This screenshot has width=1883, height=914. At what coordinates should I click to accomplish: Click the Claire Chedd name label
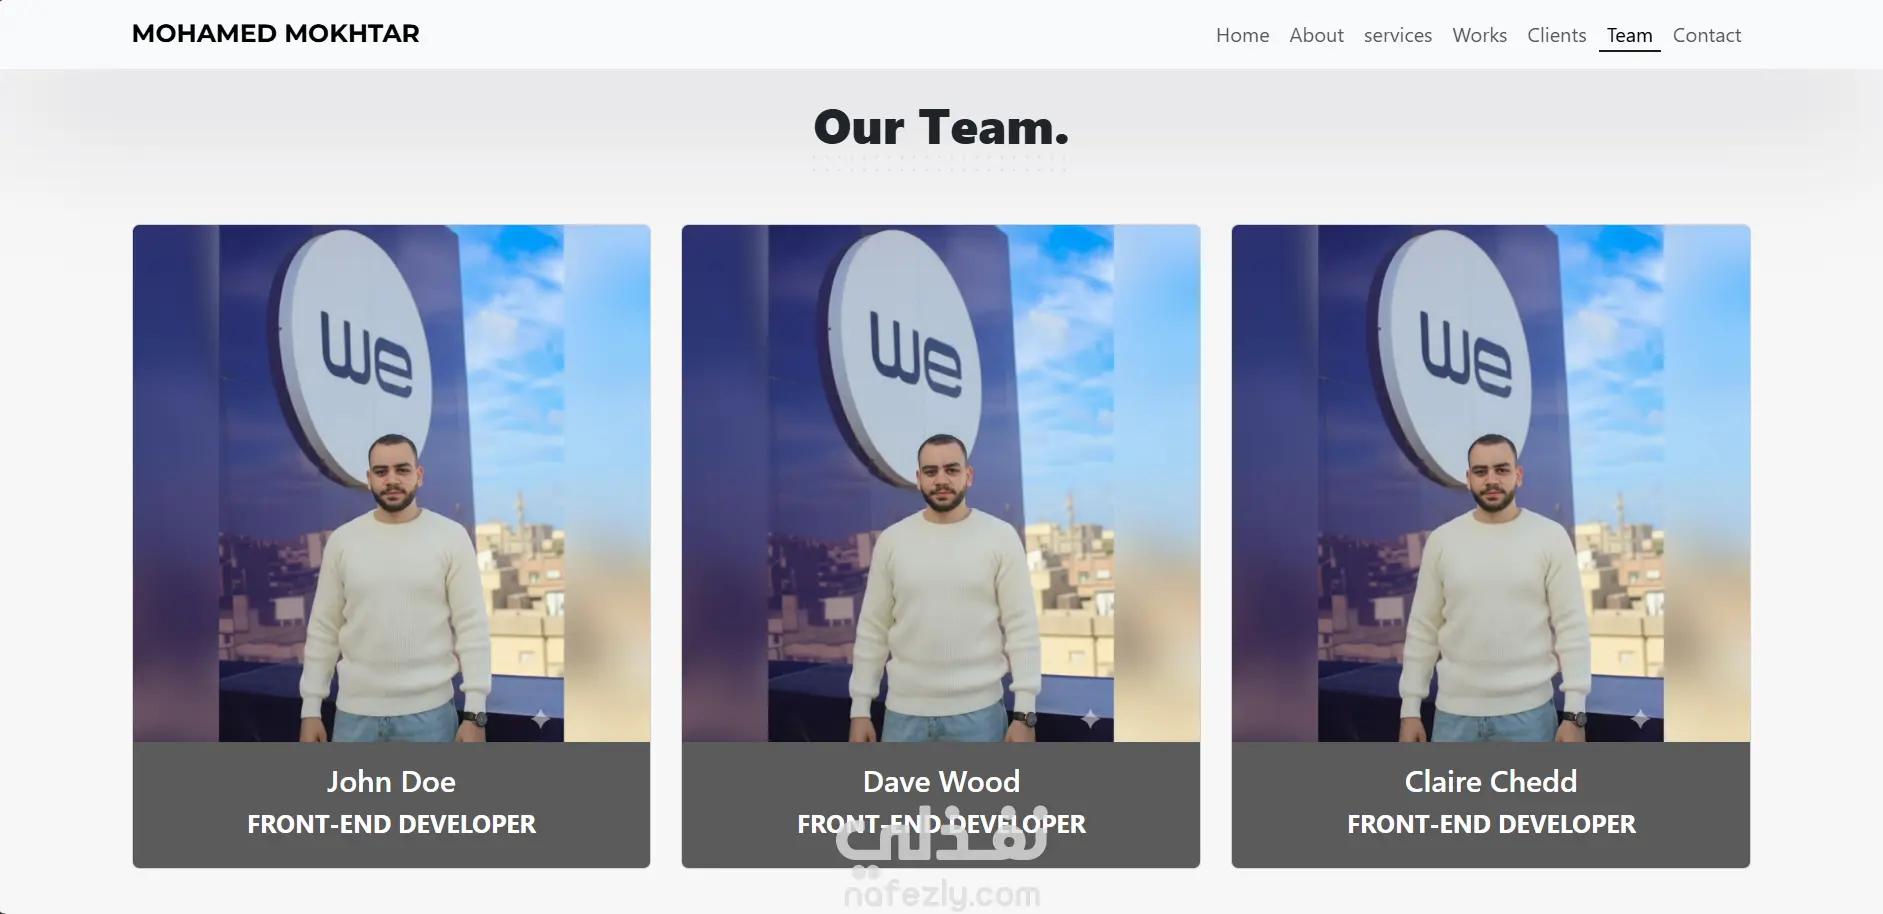[x=1491, y=781]
